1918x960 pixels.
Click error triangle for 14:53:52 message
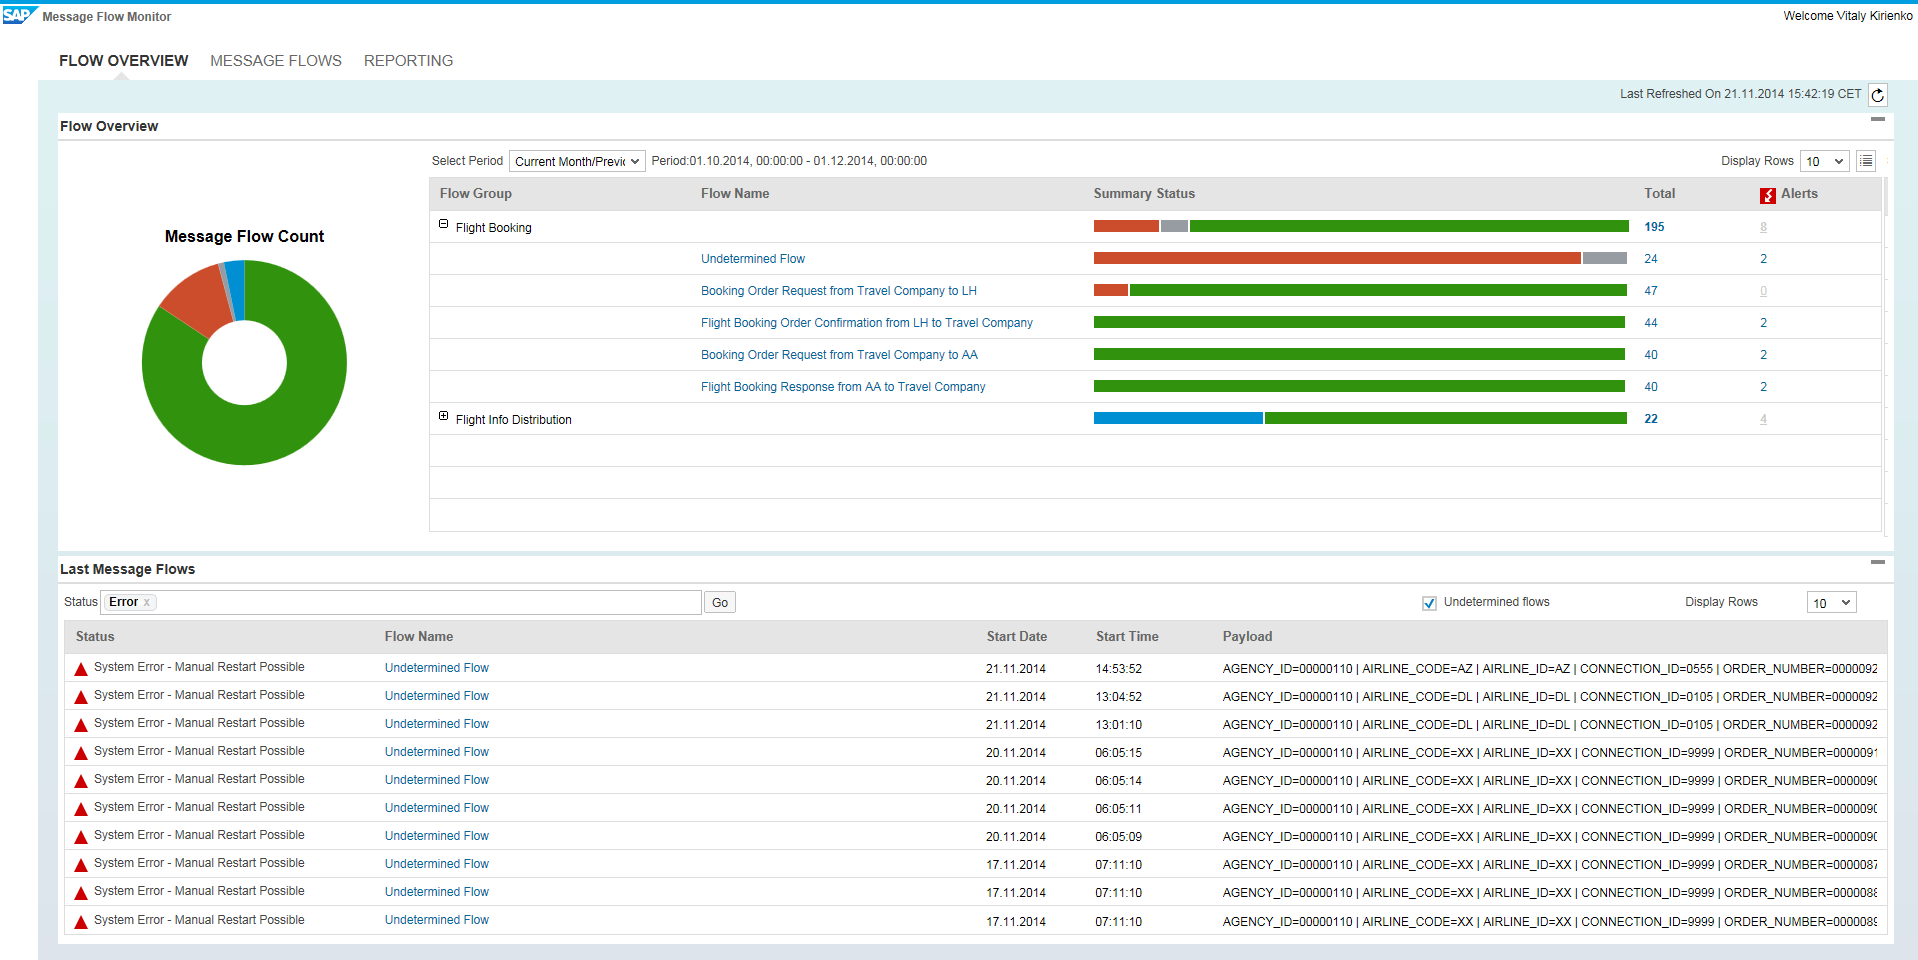click(81, 669)
